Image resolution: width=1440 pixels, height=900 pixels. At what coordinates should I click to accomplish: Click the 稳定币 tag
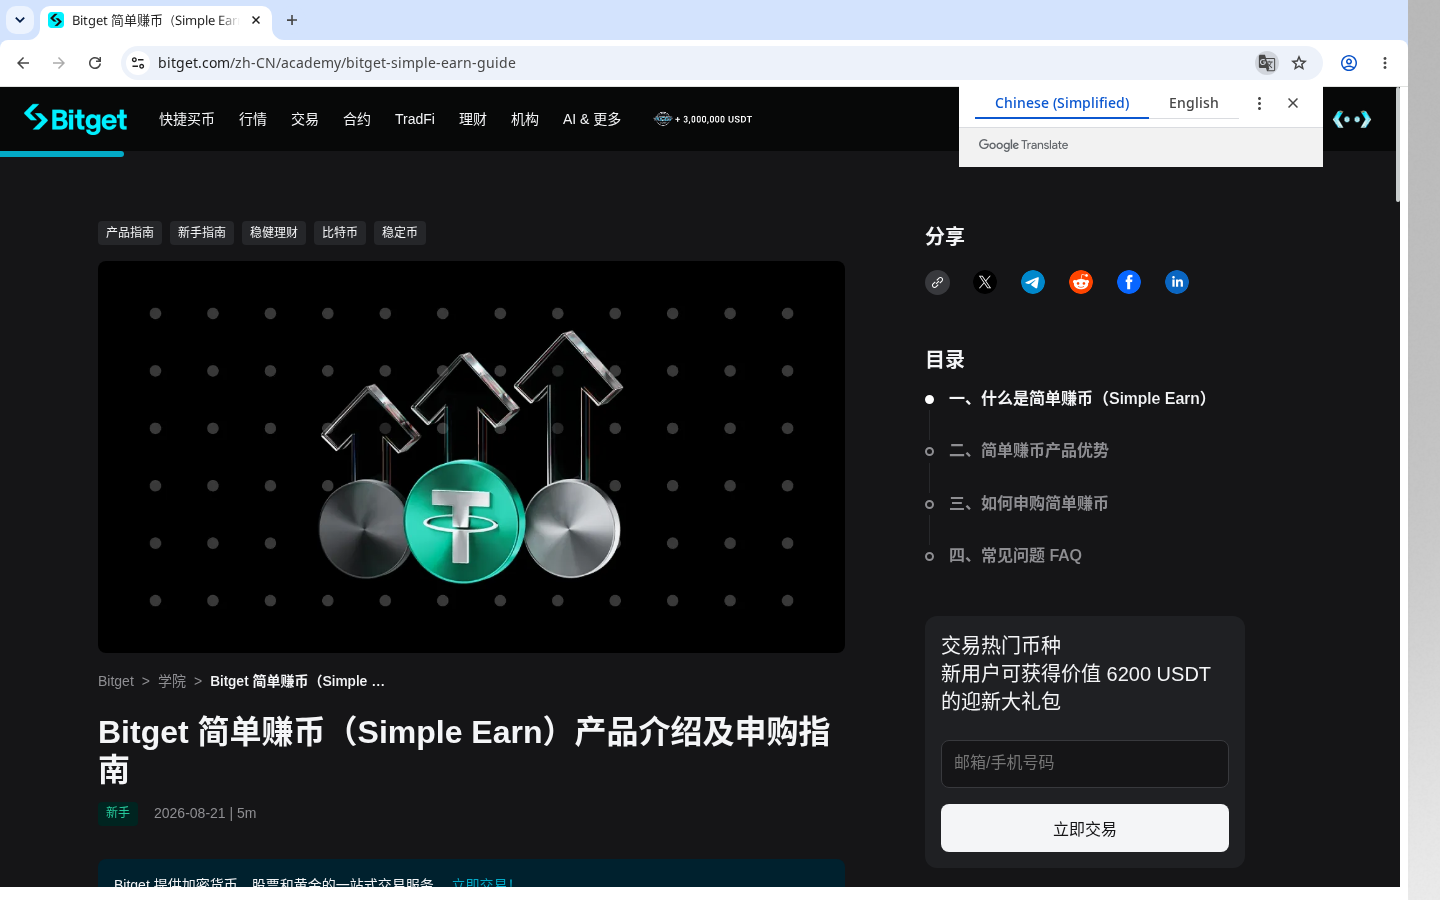click(400, 233)
